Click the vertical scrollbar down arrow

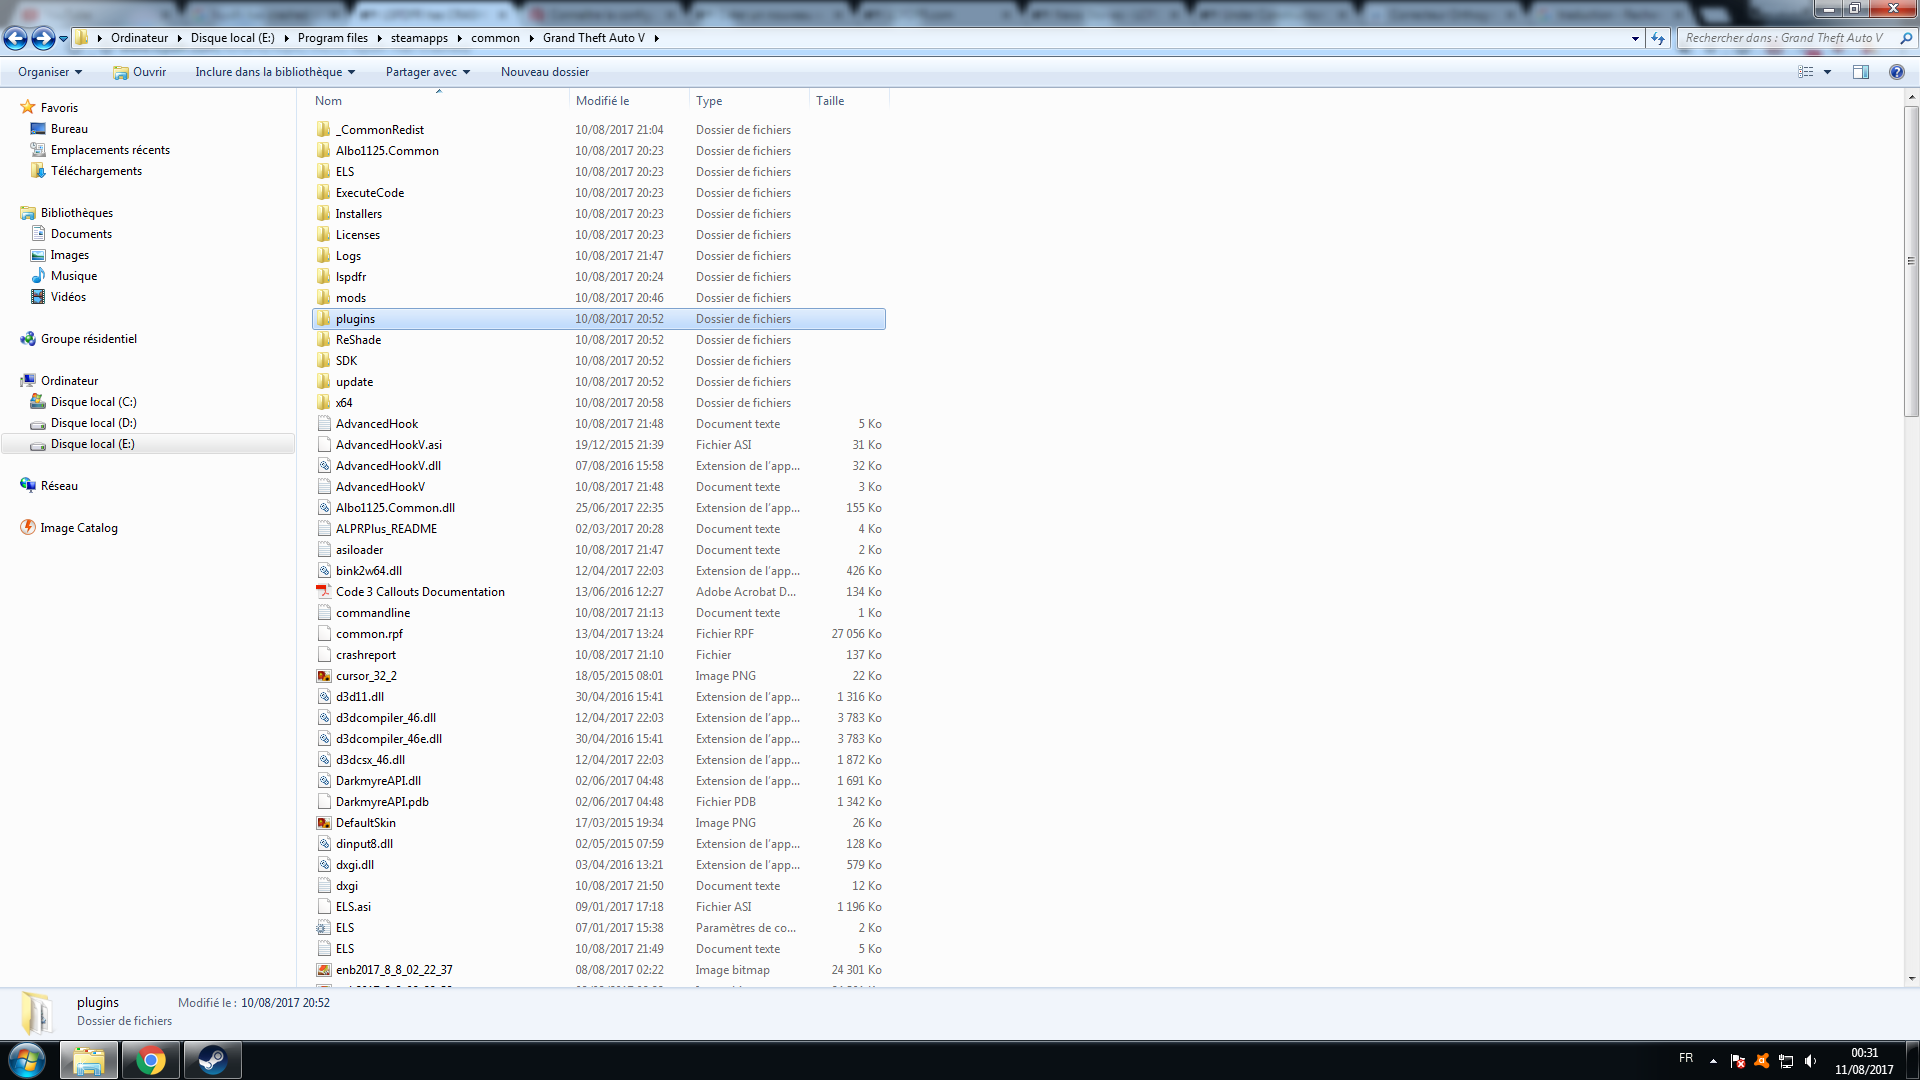click(x=1911, y=979)
